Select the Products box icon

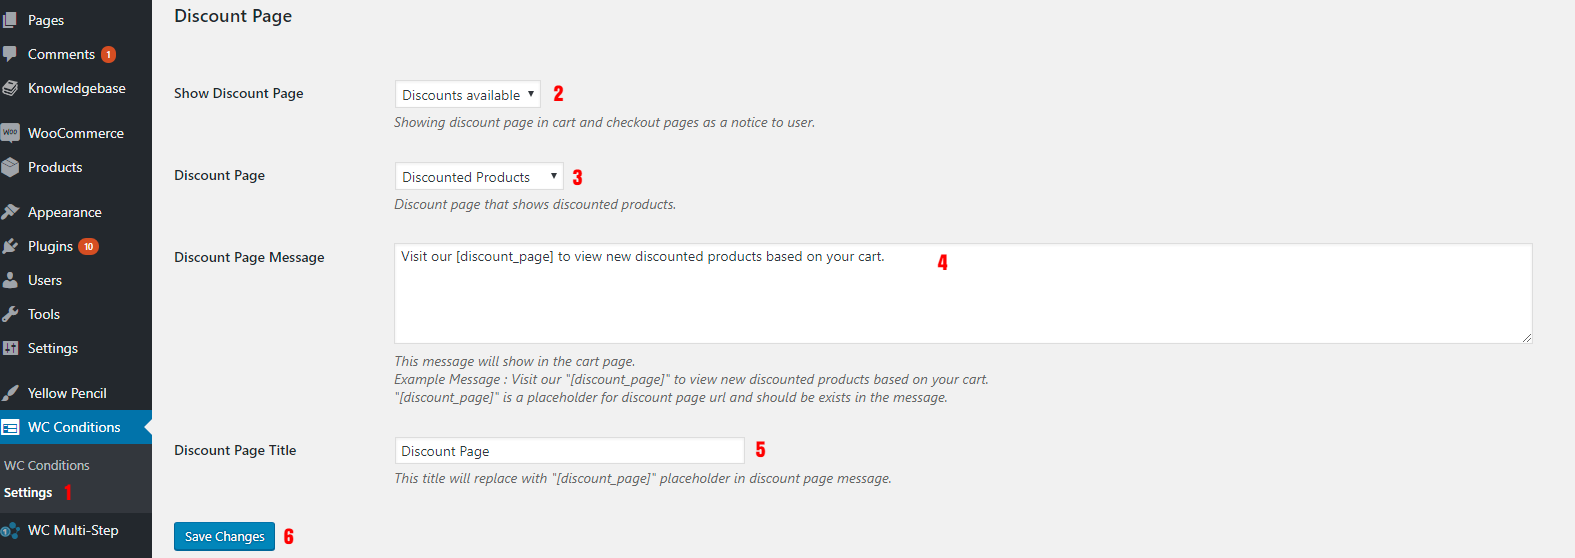pyautogui.click(x=10, y=167)
